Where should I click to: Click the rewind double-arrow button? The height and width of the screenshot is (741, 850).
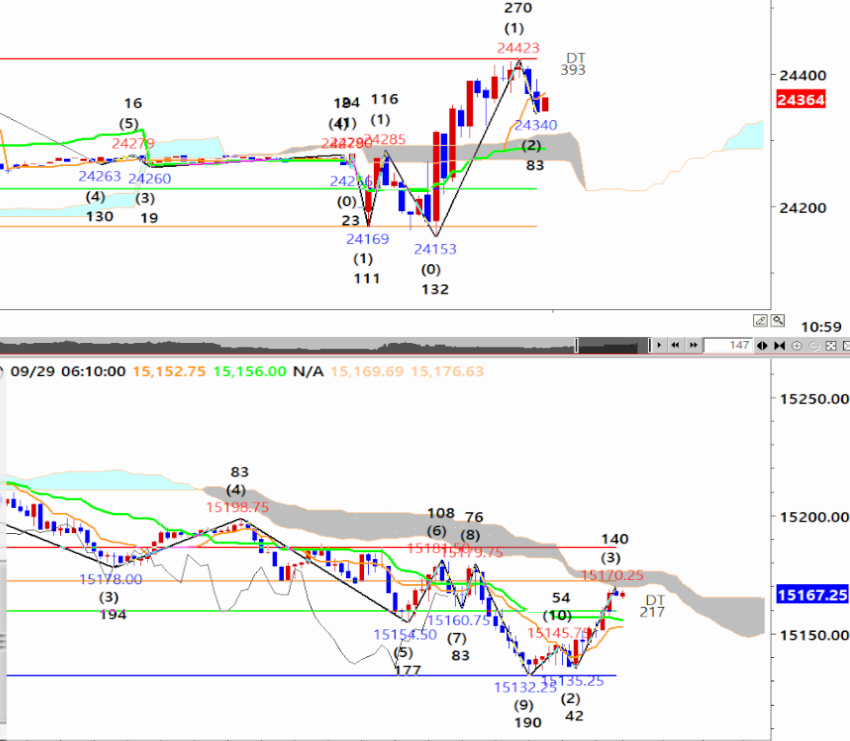[675, 346]
